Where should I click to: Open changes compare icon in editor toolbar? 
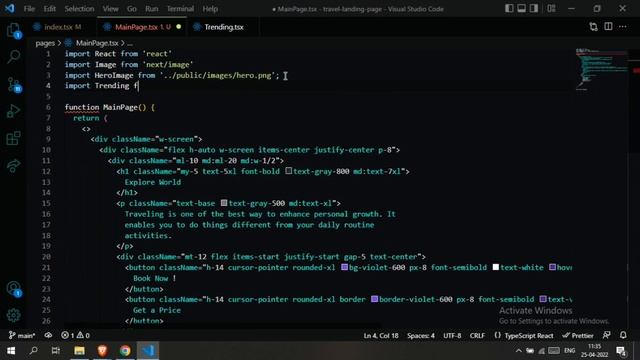point(593,27)
